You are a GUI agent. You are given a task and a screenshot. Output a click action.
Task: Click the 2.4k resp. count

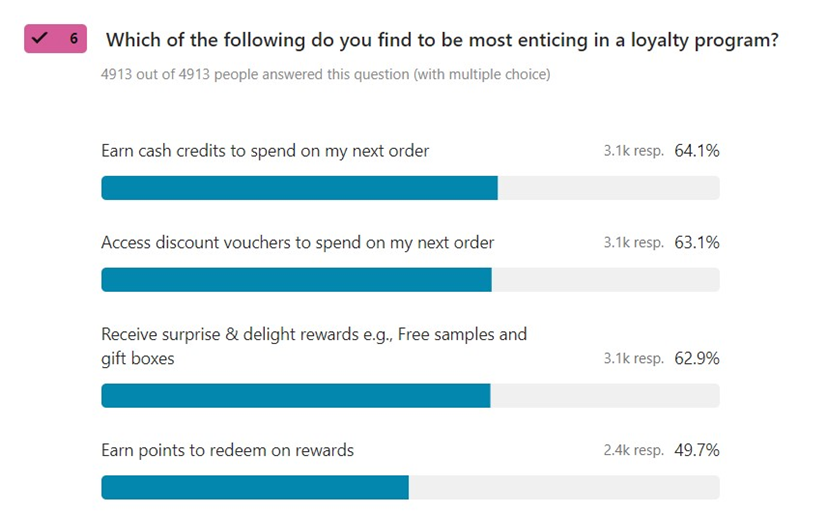[x=634, y=451]
